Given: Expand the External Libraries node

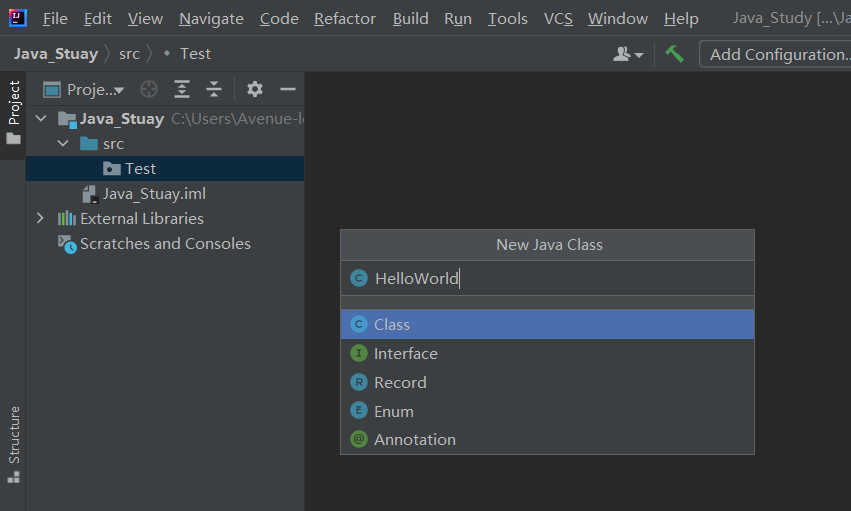Looking at the screenshot, I should [x=40, y=218].
